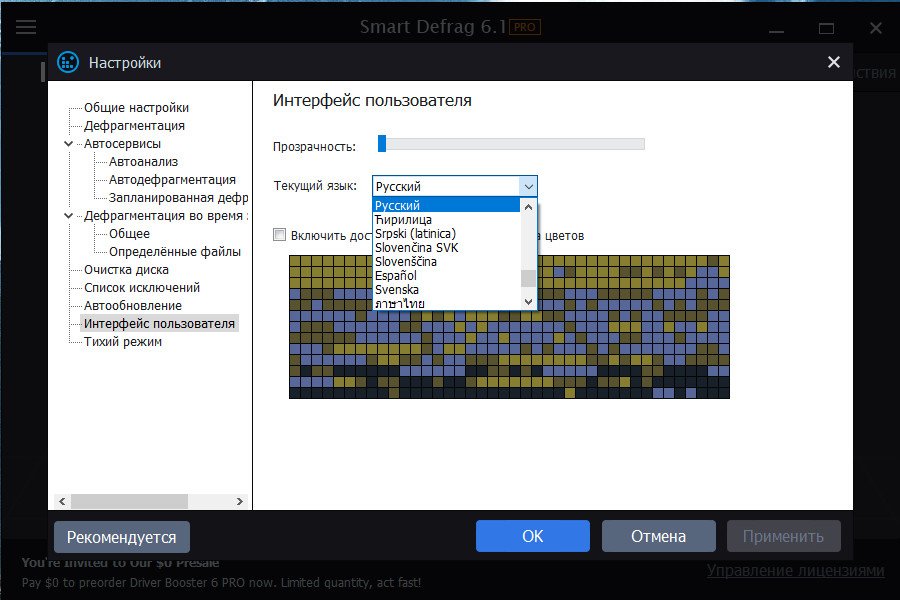Open the Управление лицензиями link
900x600 pixels.
795,571
